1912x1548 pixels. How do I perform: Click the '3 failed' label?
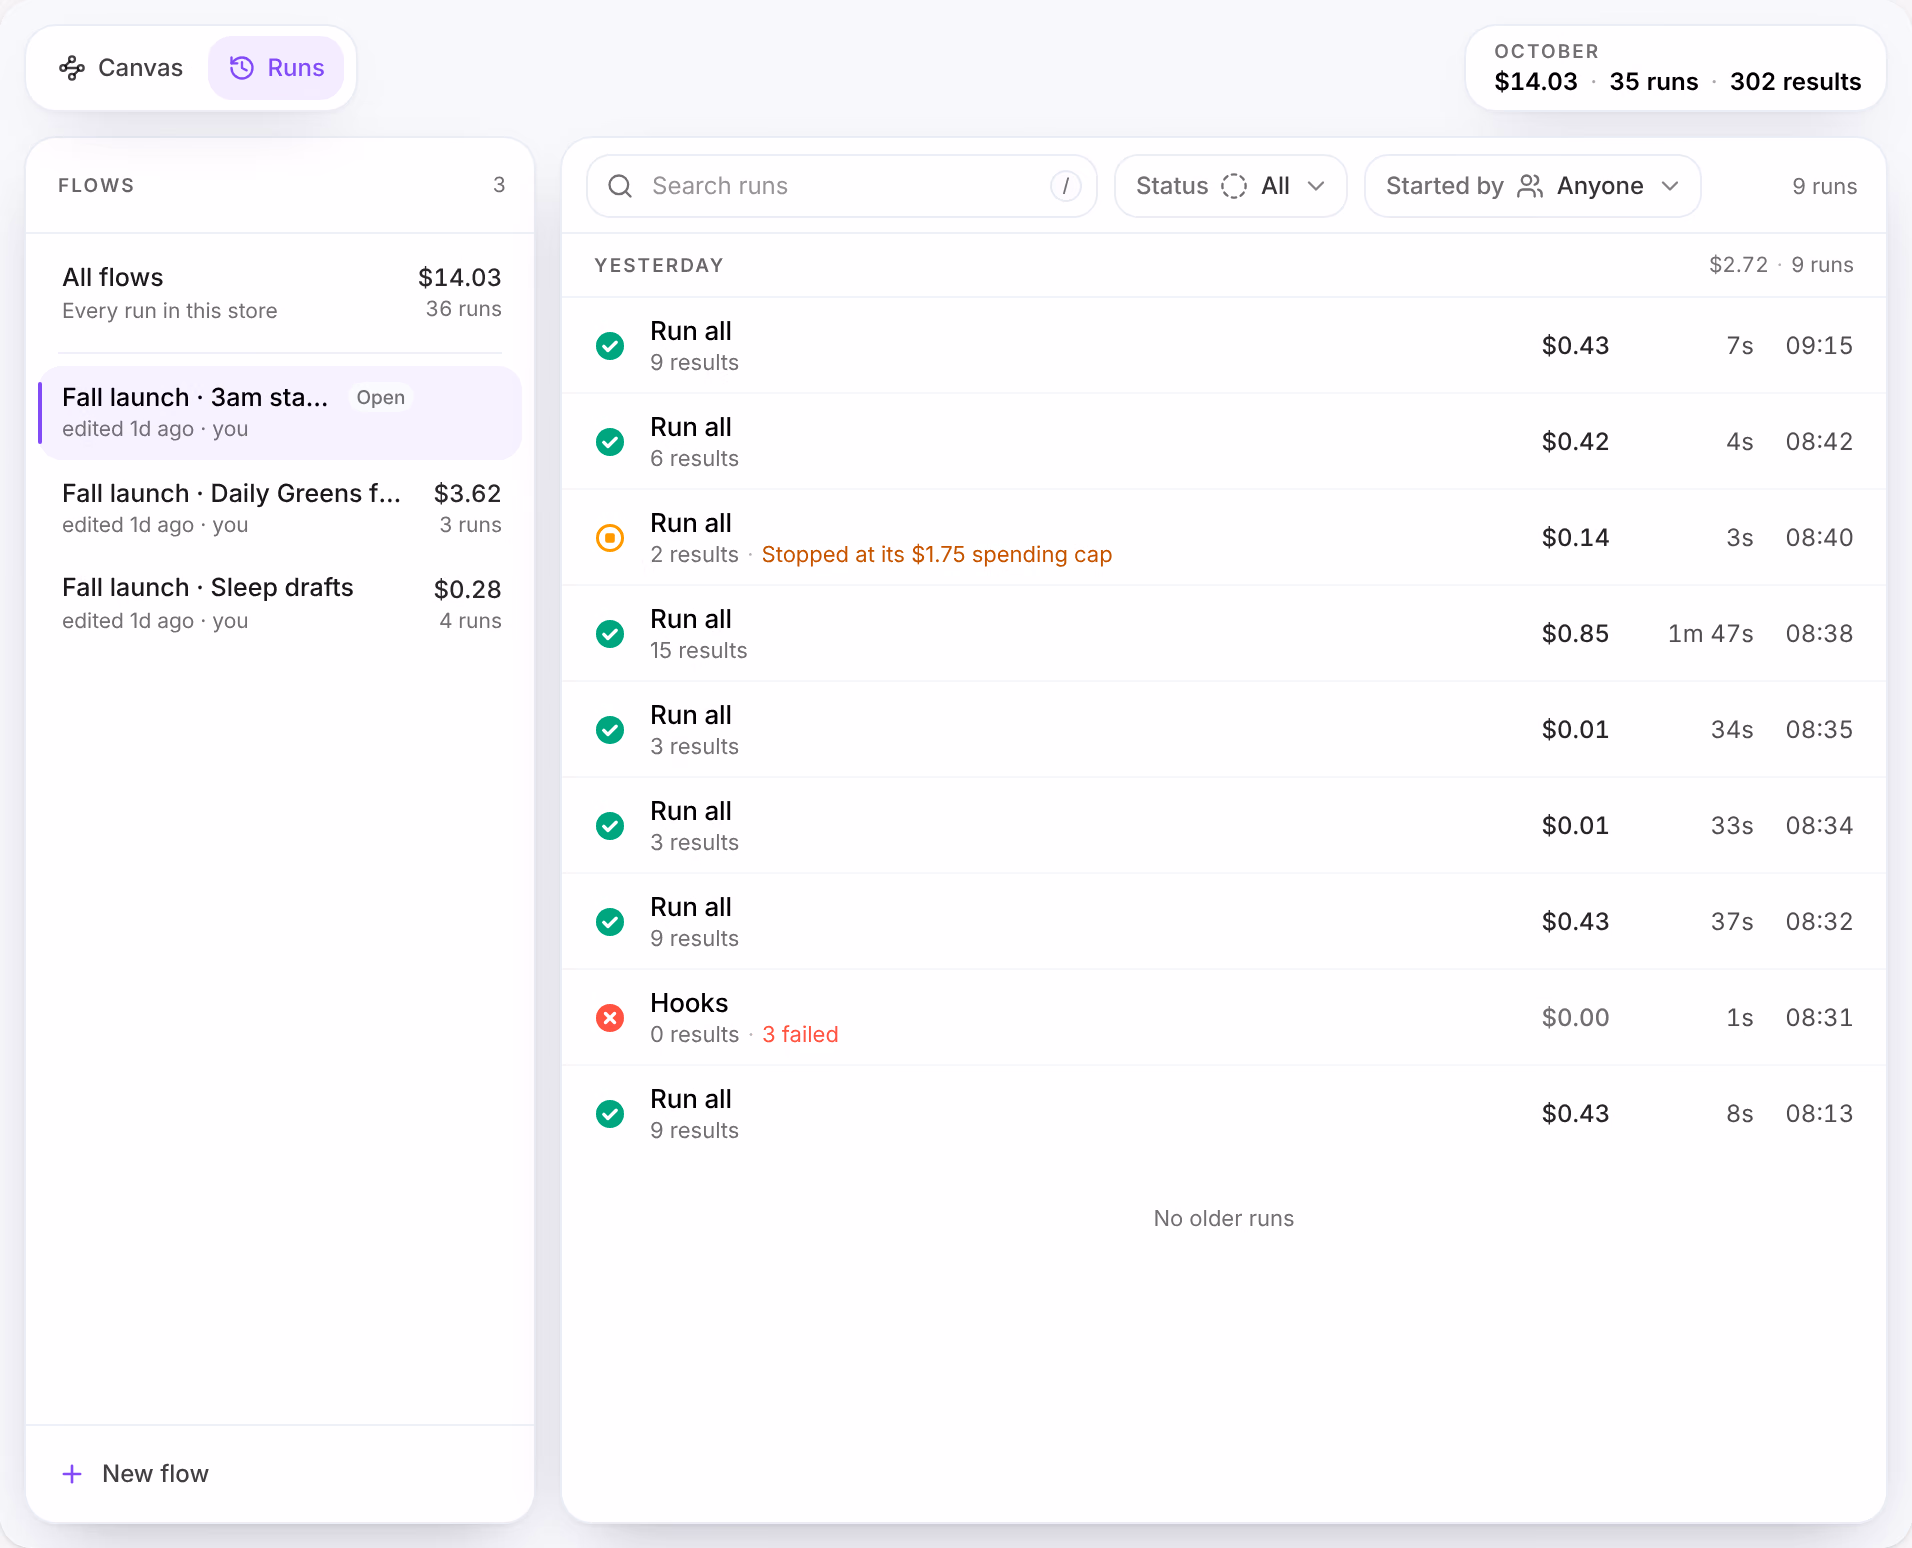pyautogui.click(x=800, y=1035)
